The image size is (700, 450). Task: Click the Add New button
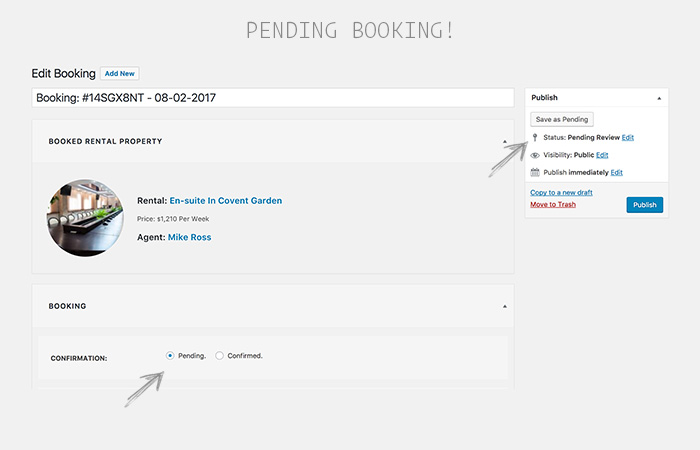pyautogui.click(x=120, y=74)
